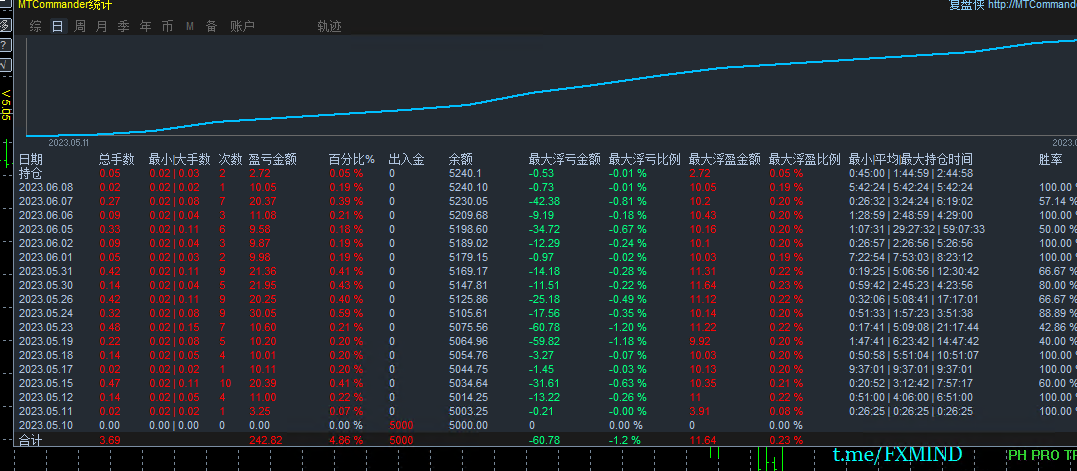Open the MTCommander website link
1077x471 pixels.
(x=1032, y=5)
